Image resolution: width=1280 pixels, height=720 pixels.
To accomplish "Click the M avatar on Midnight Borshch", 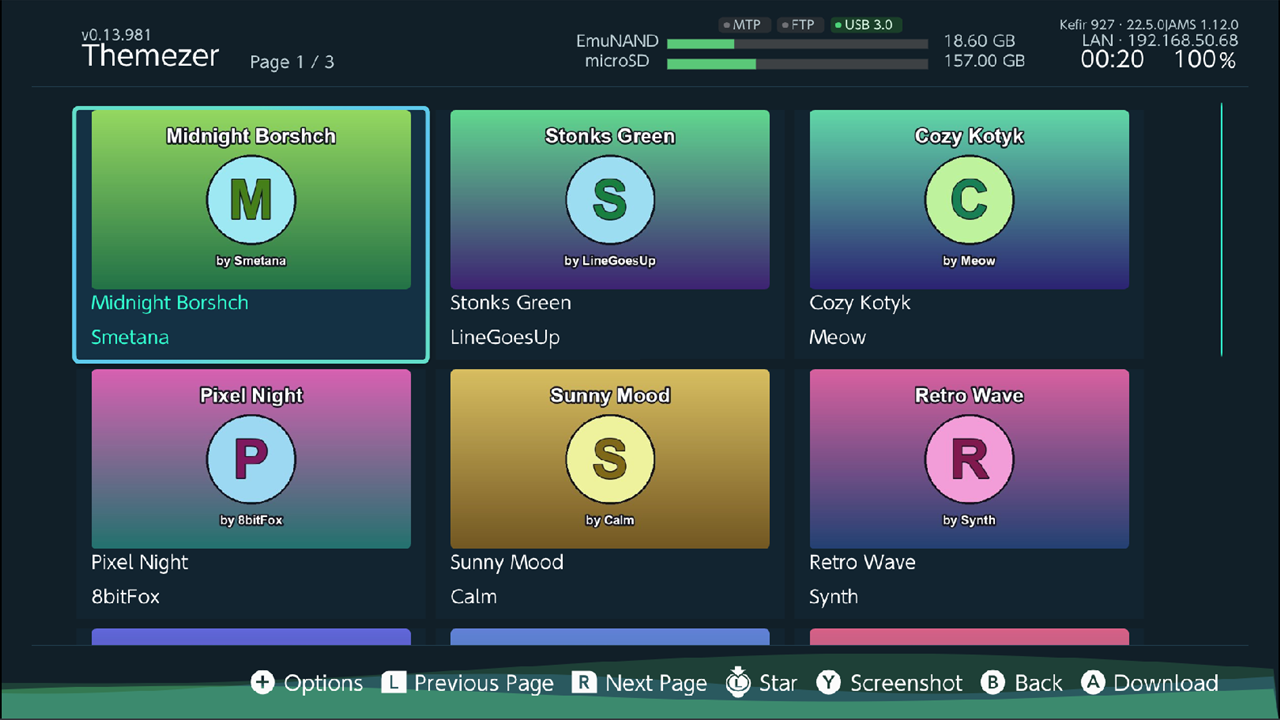I will [251, 200].
